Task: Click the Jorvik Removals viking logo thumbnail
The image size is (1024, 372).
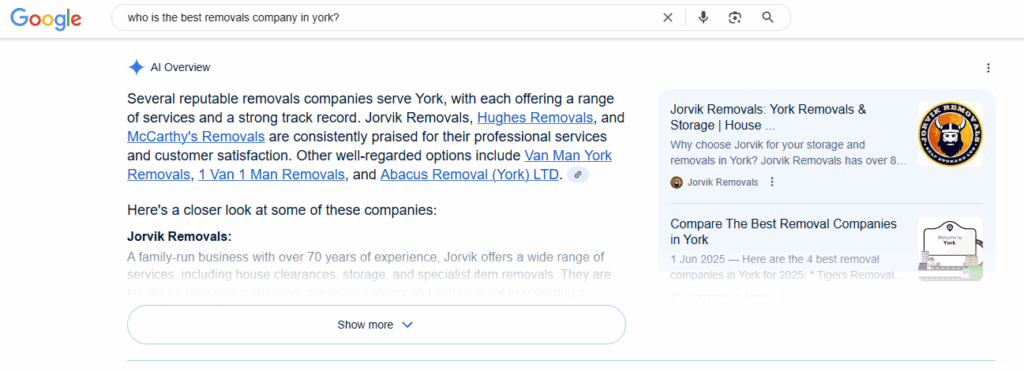Action: tap(950, 134)
